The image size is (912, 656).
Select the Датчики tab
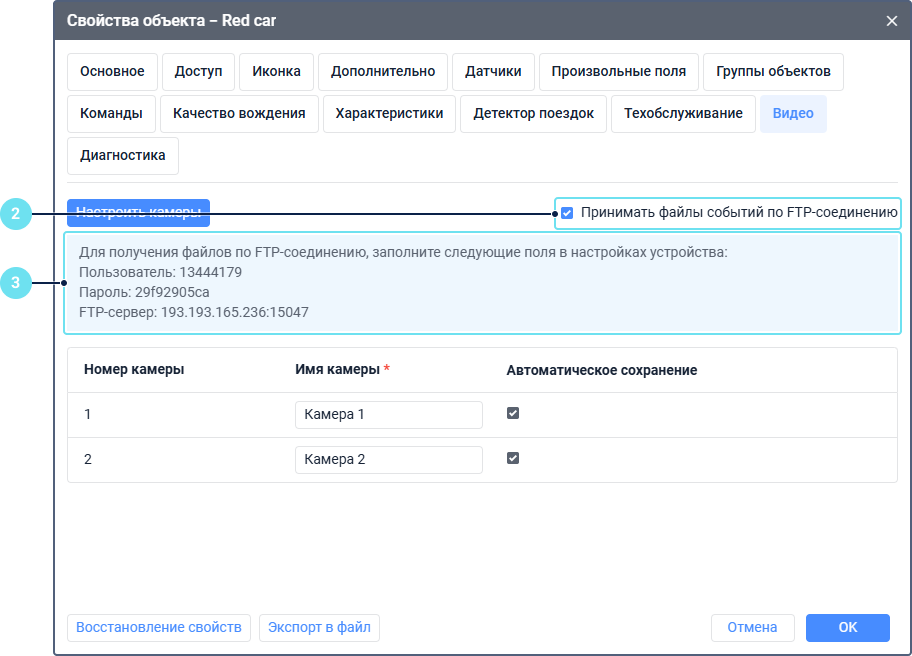(x=493, y=72)
